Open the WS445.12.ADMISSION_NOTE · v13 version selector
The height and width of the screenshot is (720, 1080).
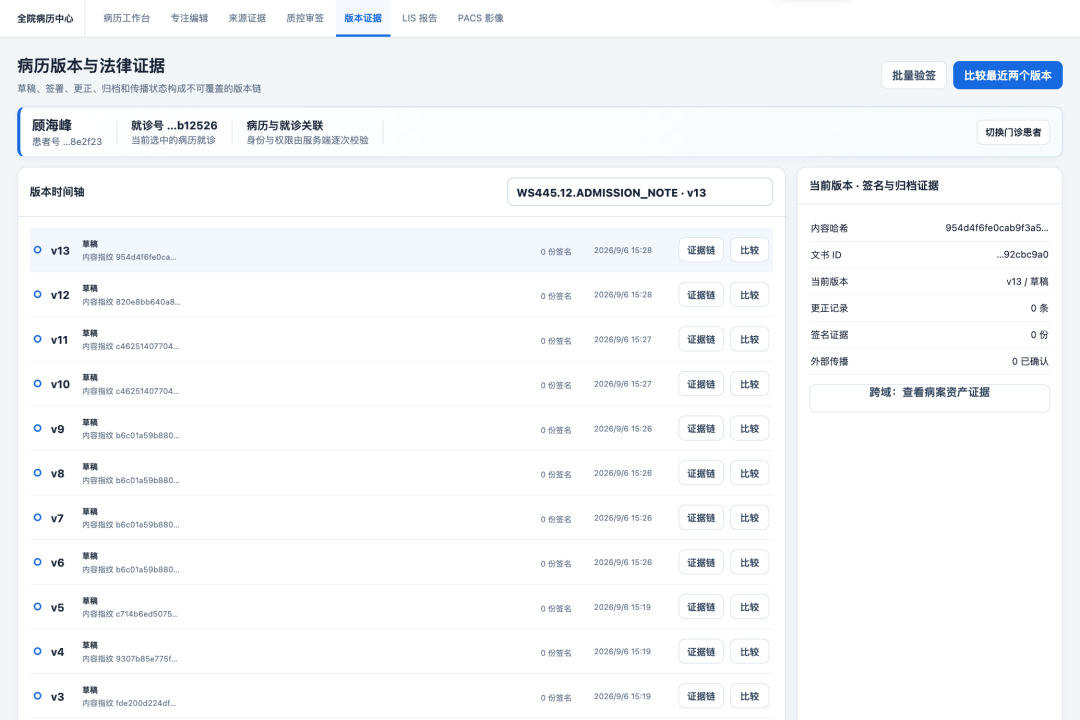coord(640,192)
